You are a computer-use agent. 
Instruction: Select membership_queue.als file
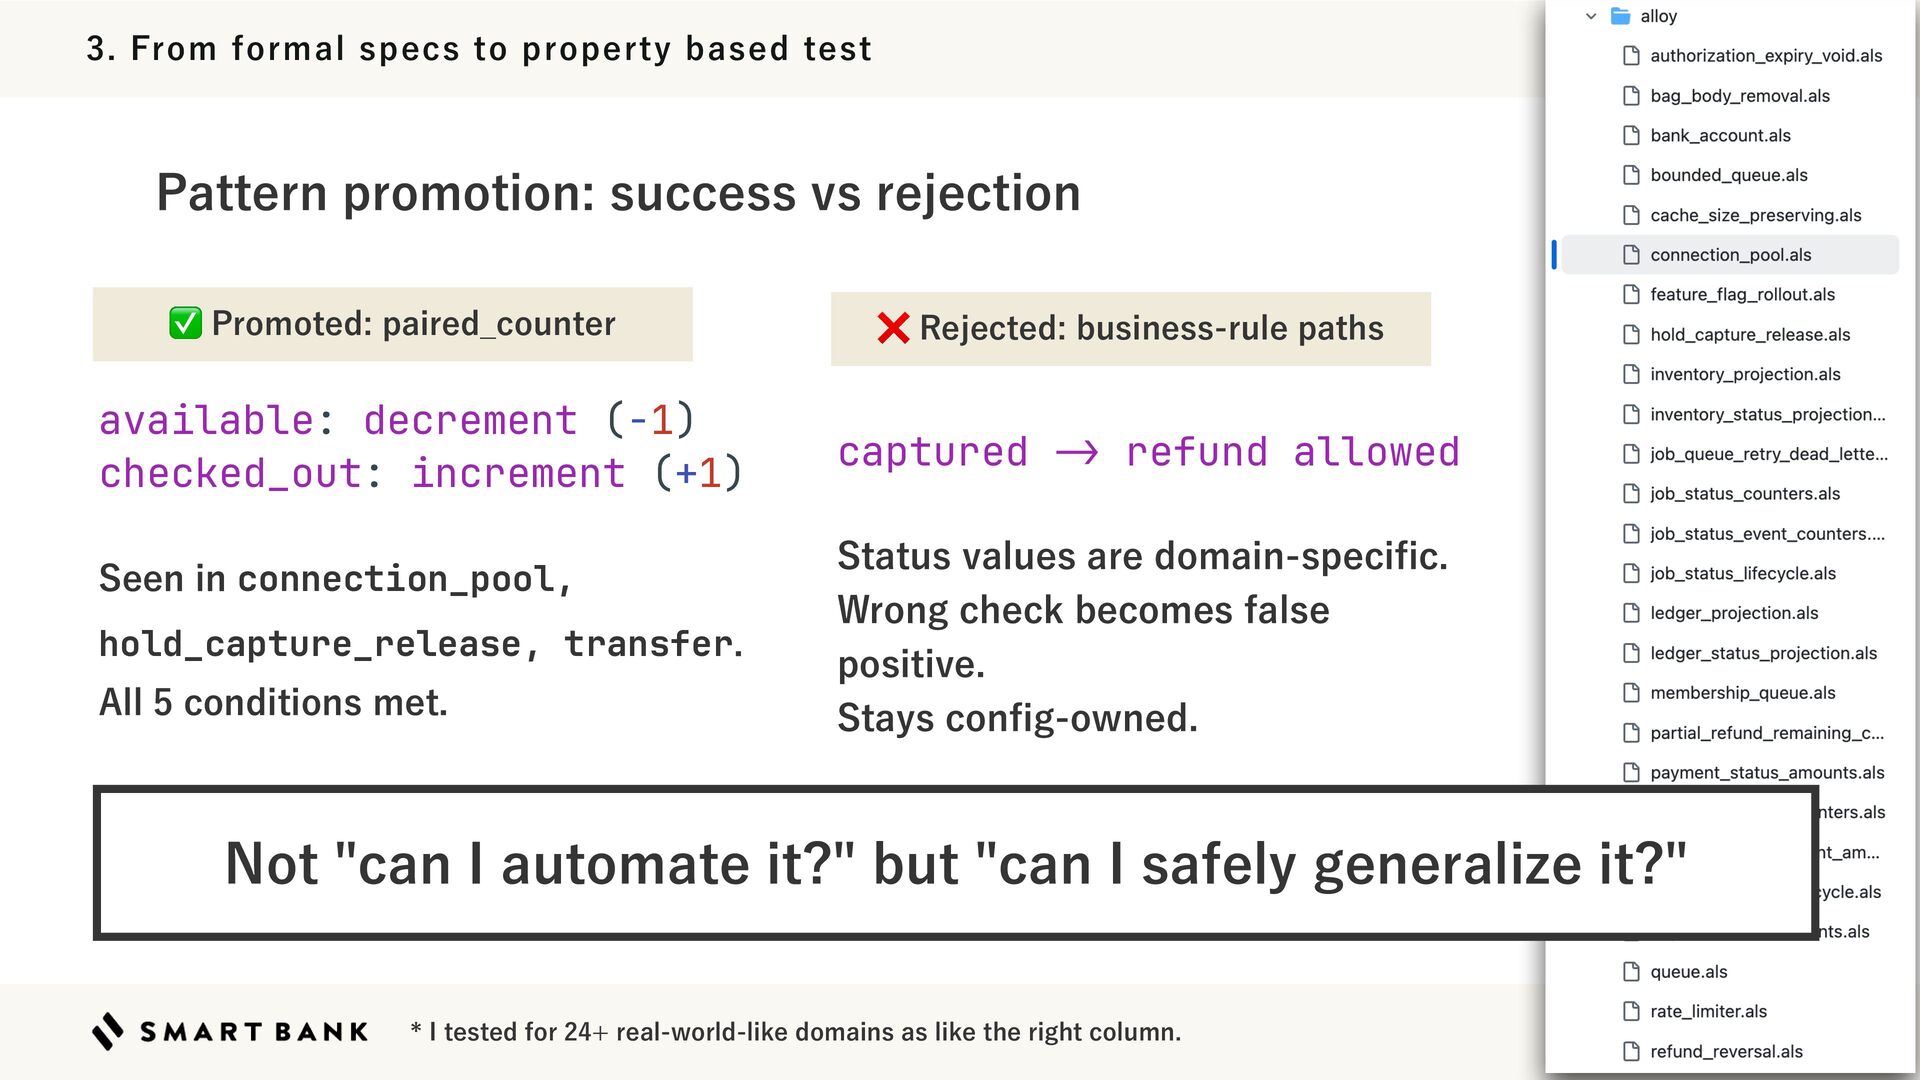(x=1742, y=693)
